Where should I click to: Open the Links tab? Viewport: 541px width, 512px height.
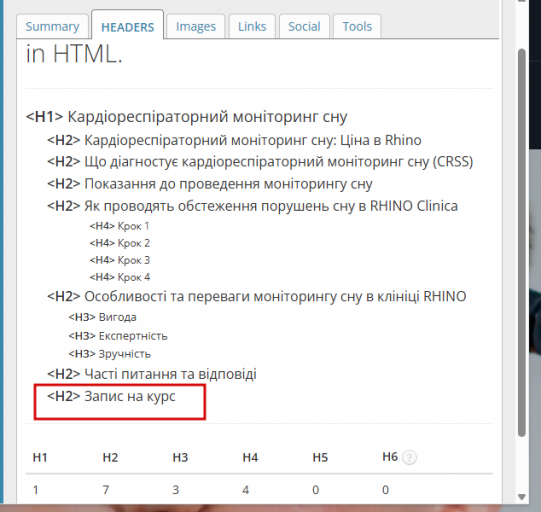pyautogui.click(x=252, y=27)
